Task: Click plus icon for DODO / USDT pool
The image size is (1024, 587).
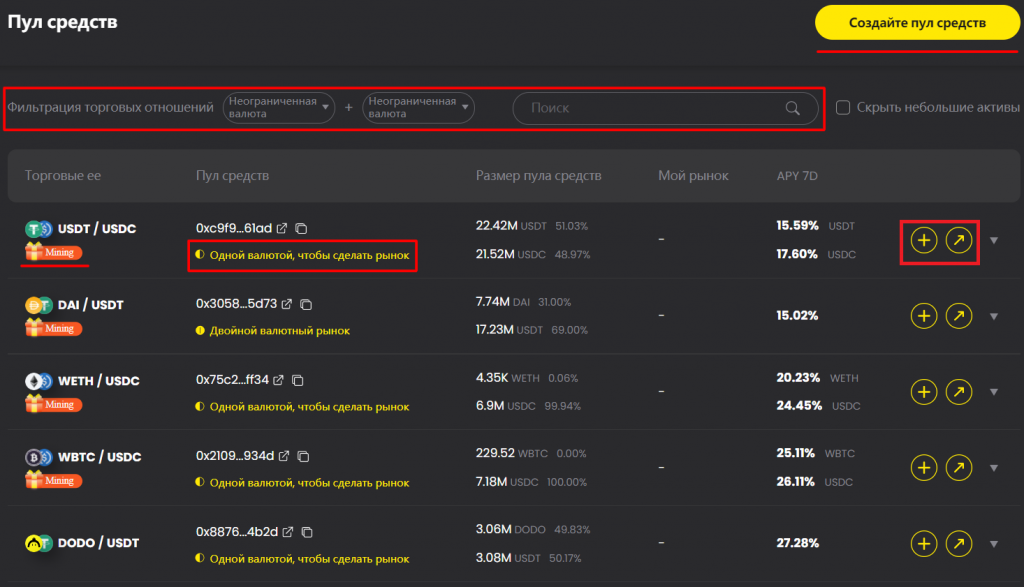Action: click(924, 544)
